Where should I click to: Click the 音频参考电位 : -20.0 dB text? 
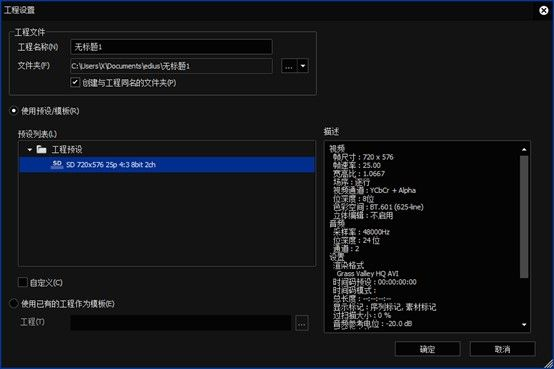(372, 324)
